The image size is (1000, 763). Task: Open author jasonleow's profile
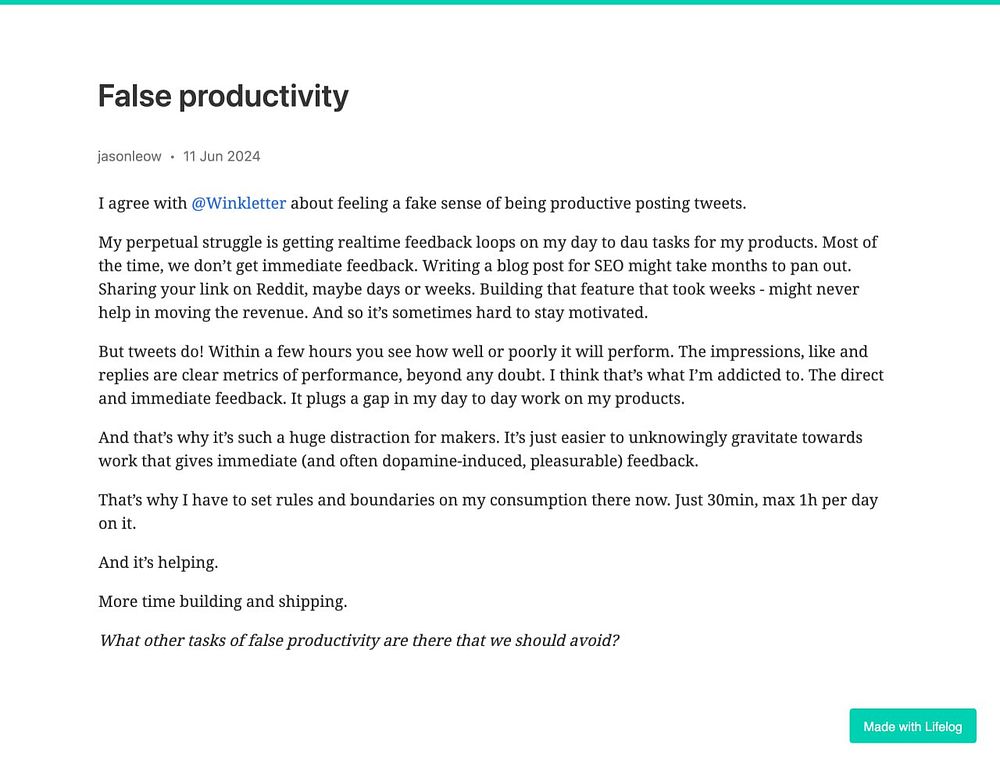point(129,156)
